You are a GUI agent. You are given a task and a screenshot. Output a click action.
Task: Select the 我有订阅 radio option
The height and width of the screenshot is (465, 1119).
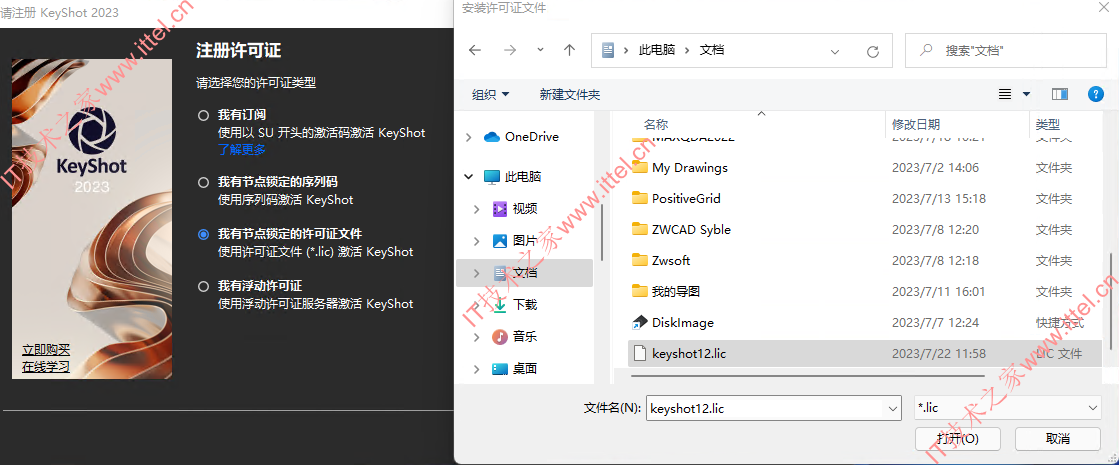[x=203, y=115]
